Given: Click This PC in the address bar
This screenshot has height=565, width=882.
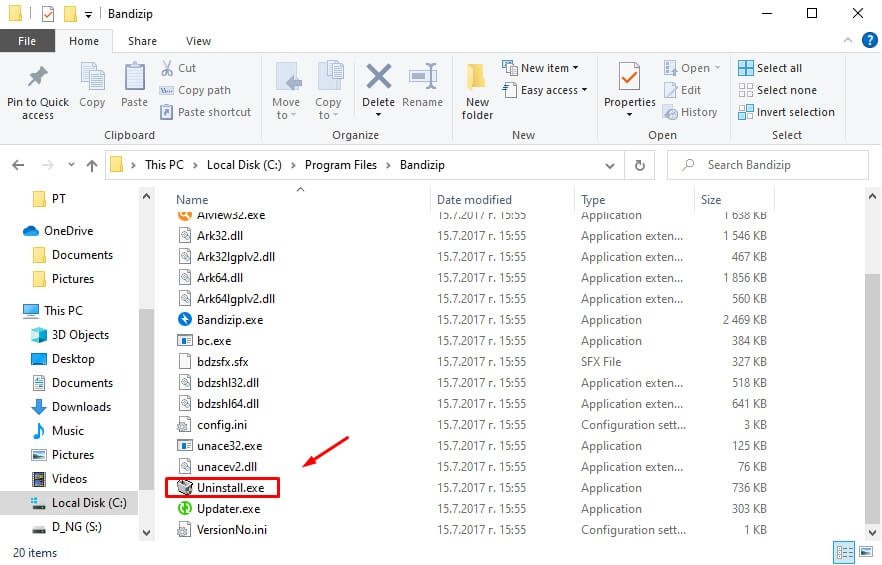Looking at the screenshot, I should pos(164,165).
